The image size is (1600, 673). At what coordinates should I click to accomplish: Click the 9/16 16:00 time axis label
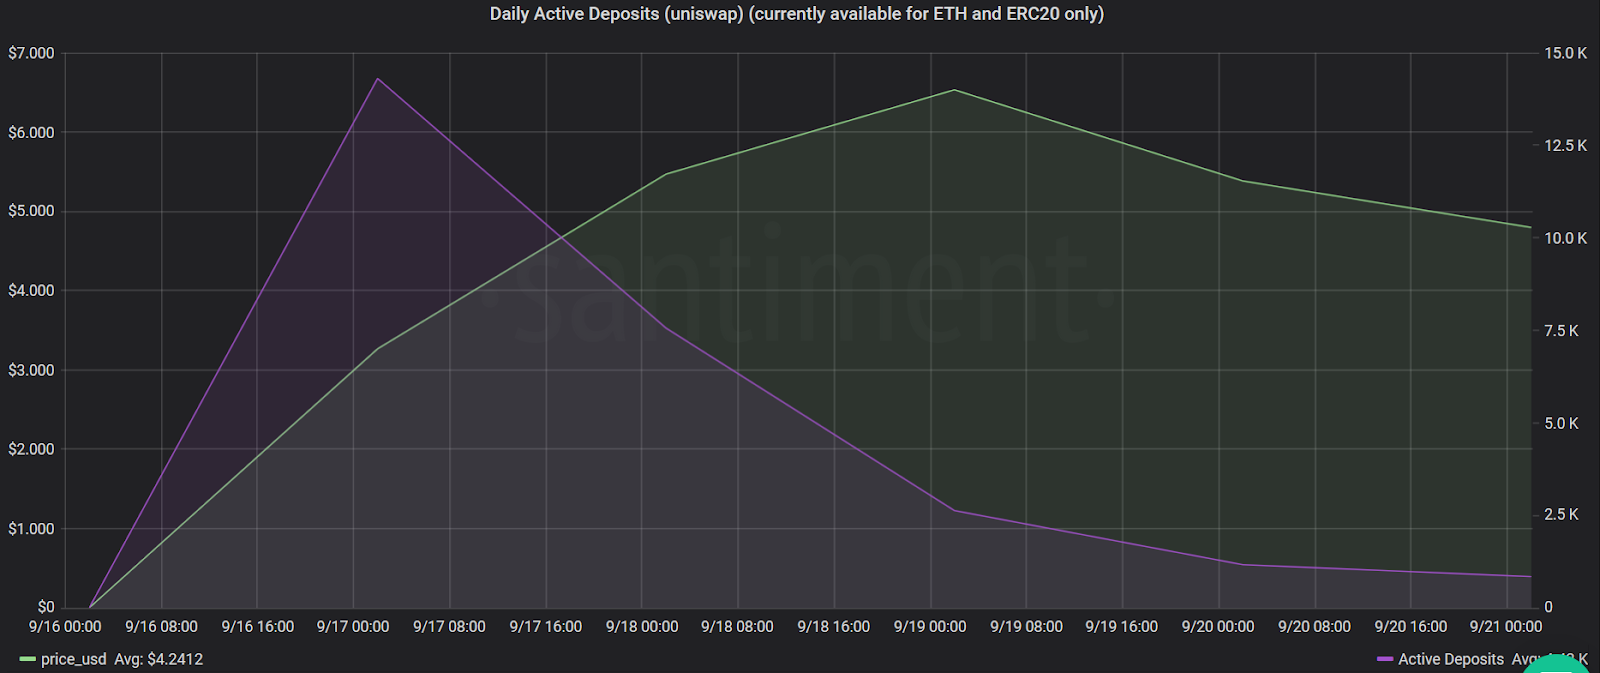click(x=257, y=627)
